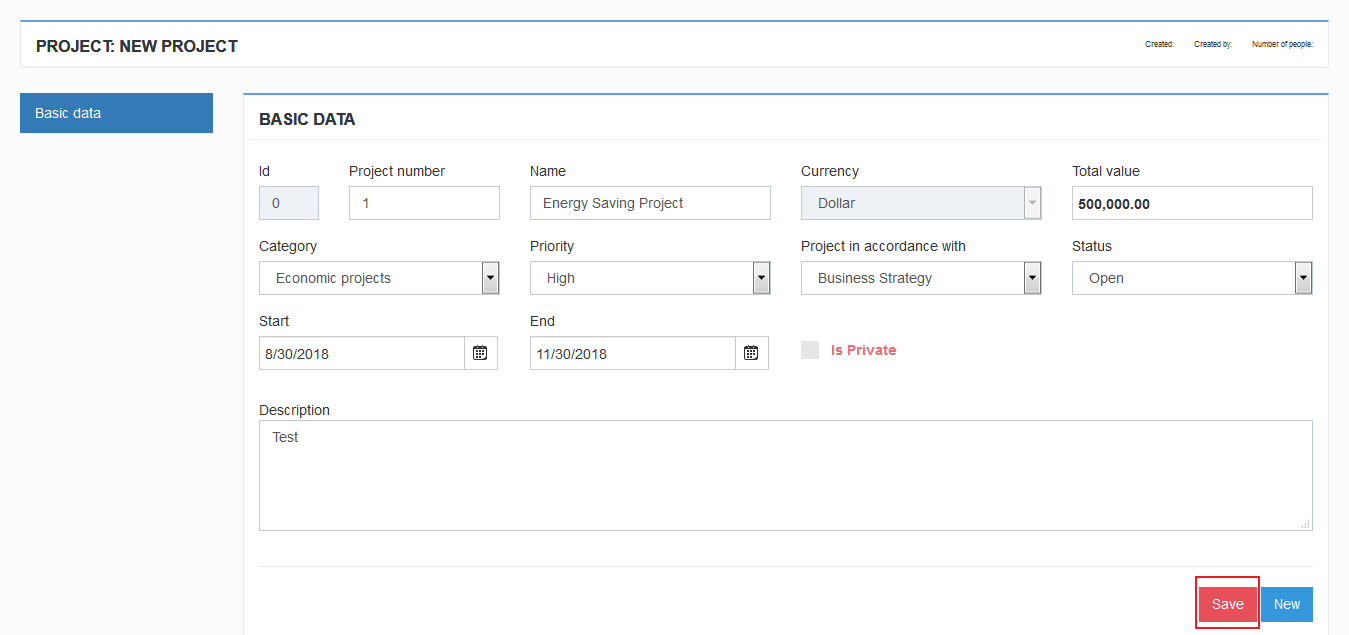
Task: Click the Is Private label
Action: click(863, 350)
